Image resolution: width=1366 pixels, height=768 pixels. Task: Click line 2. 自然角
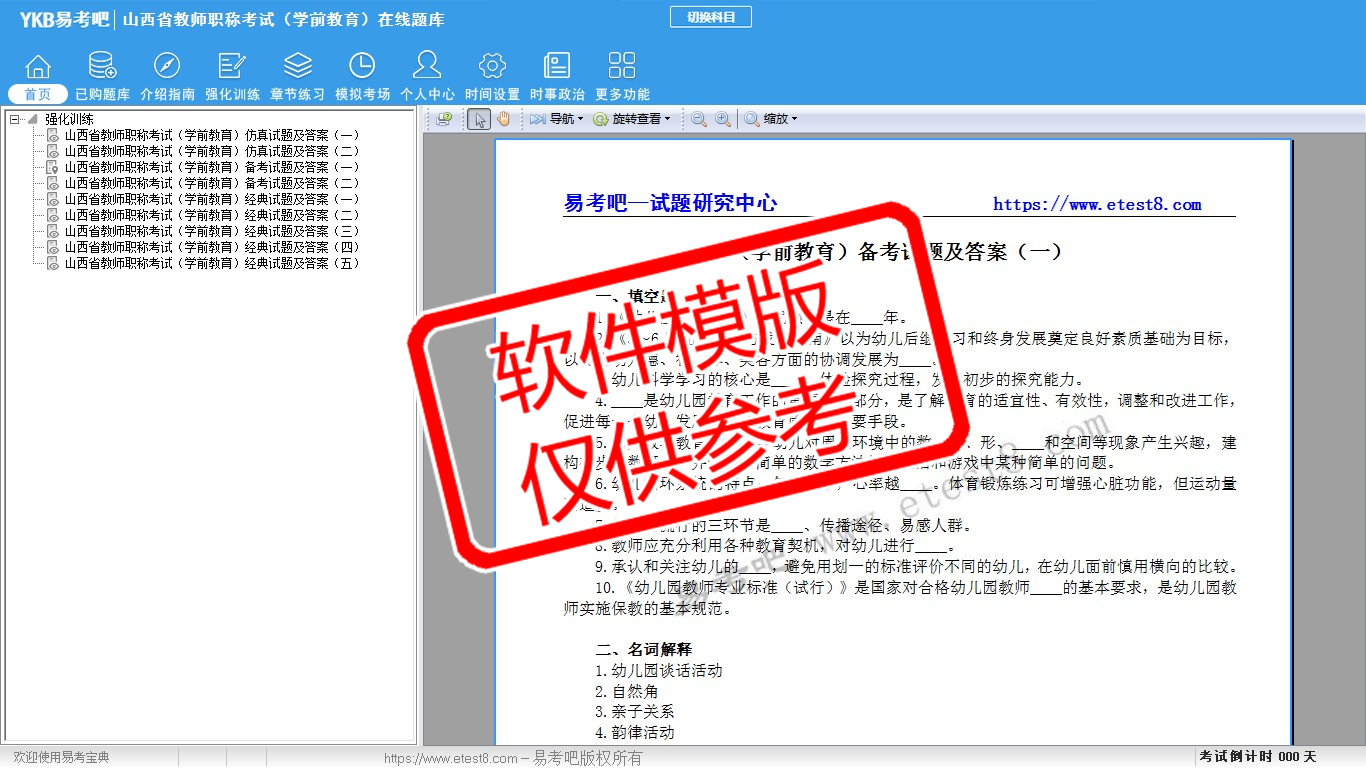tap(626, 692)
